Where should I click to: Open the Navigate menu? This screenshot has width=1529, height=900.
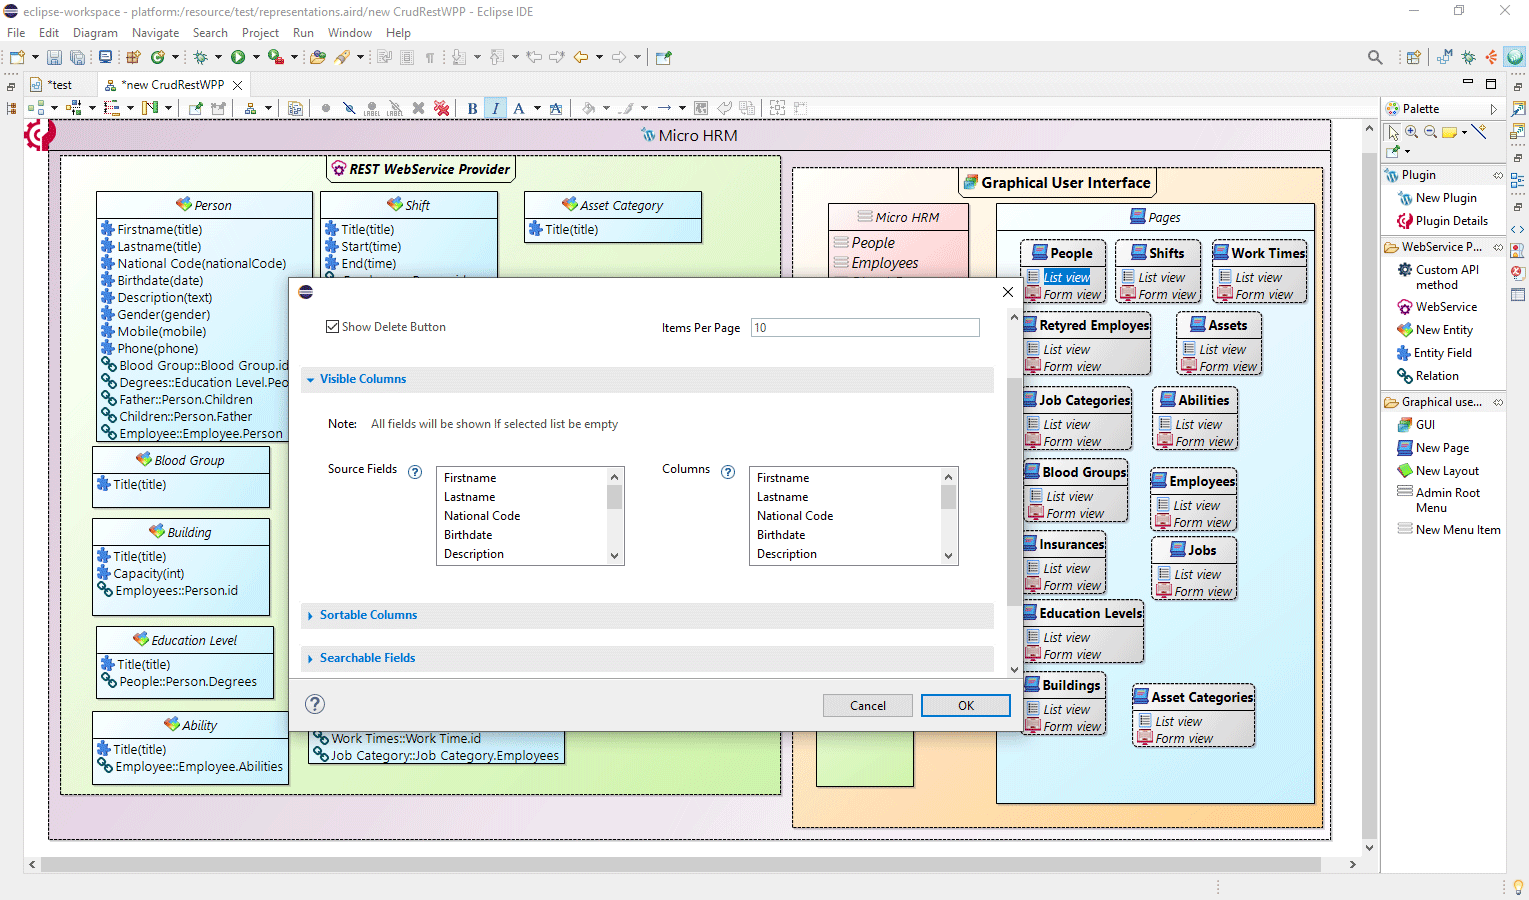pyautogui.click(x=155, y=33)
